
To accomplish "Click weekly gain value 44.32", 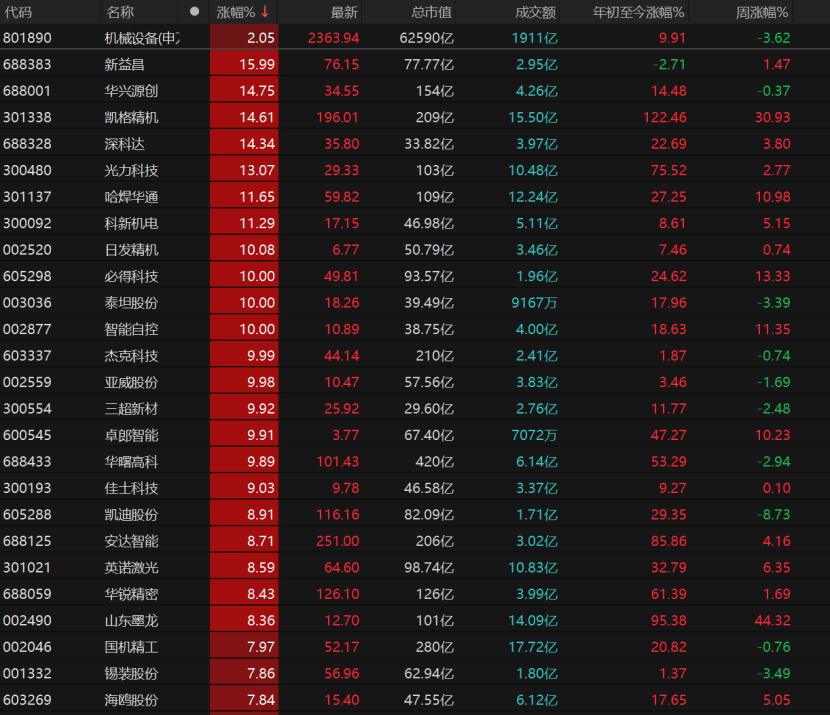I will 772,620.
